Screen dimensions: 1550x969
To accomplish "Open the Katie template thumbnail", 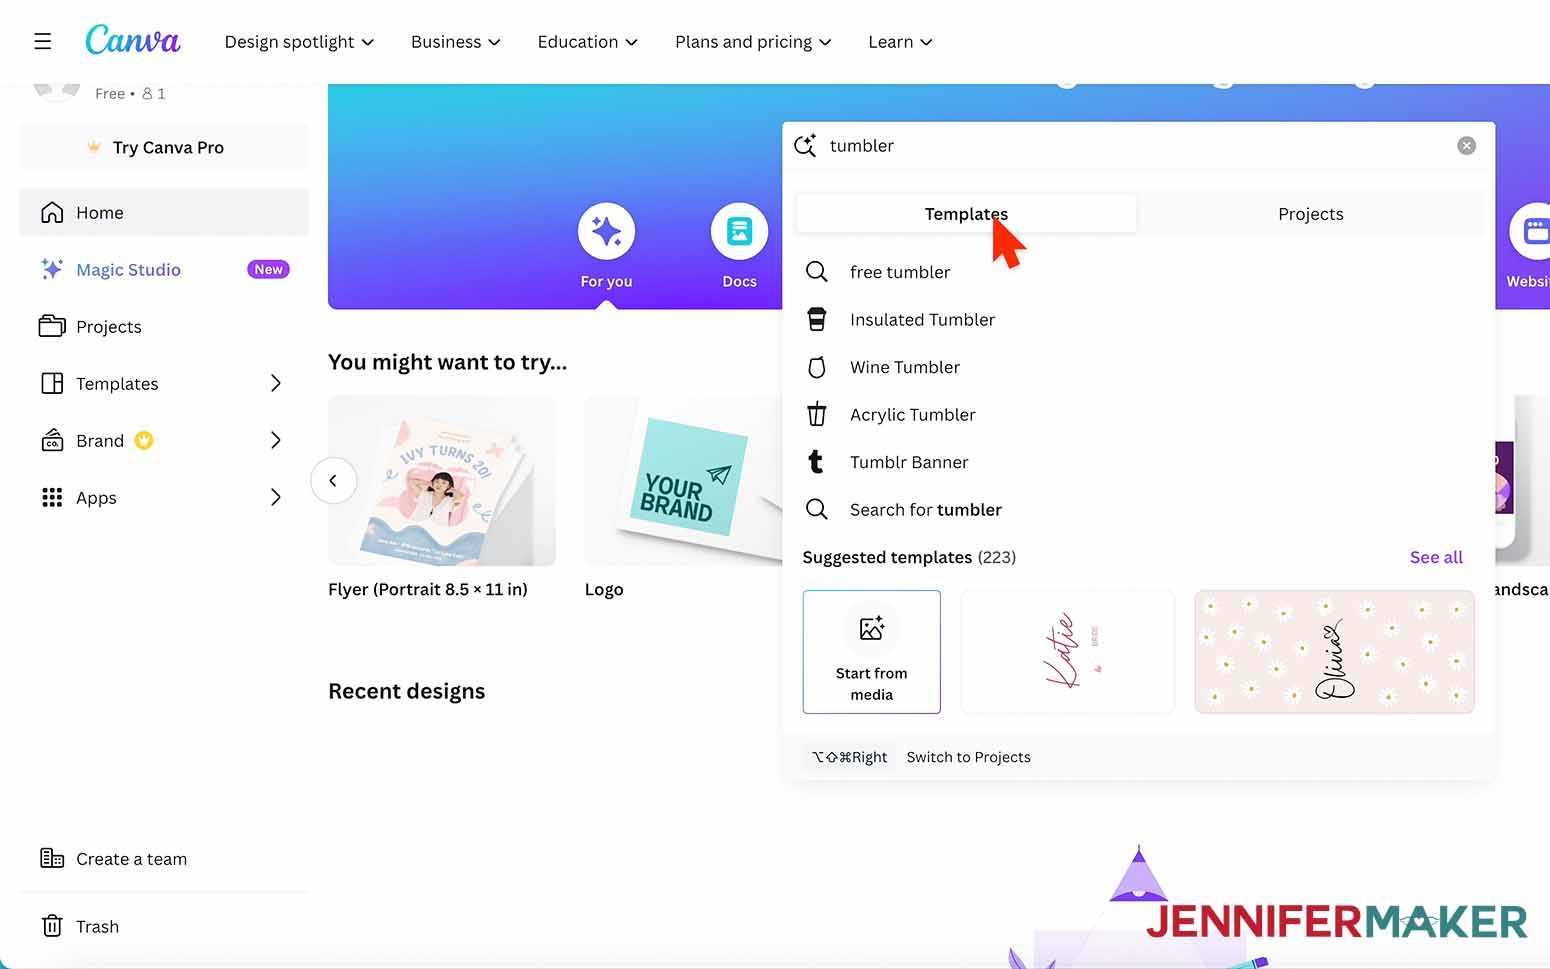I will [x=1067, y=652].
